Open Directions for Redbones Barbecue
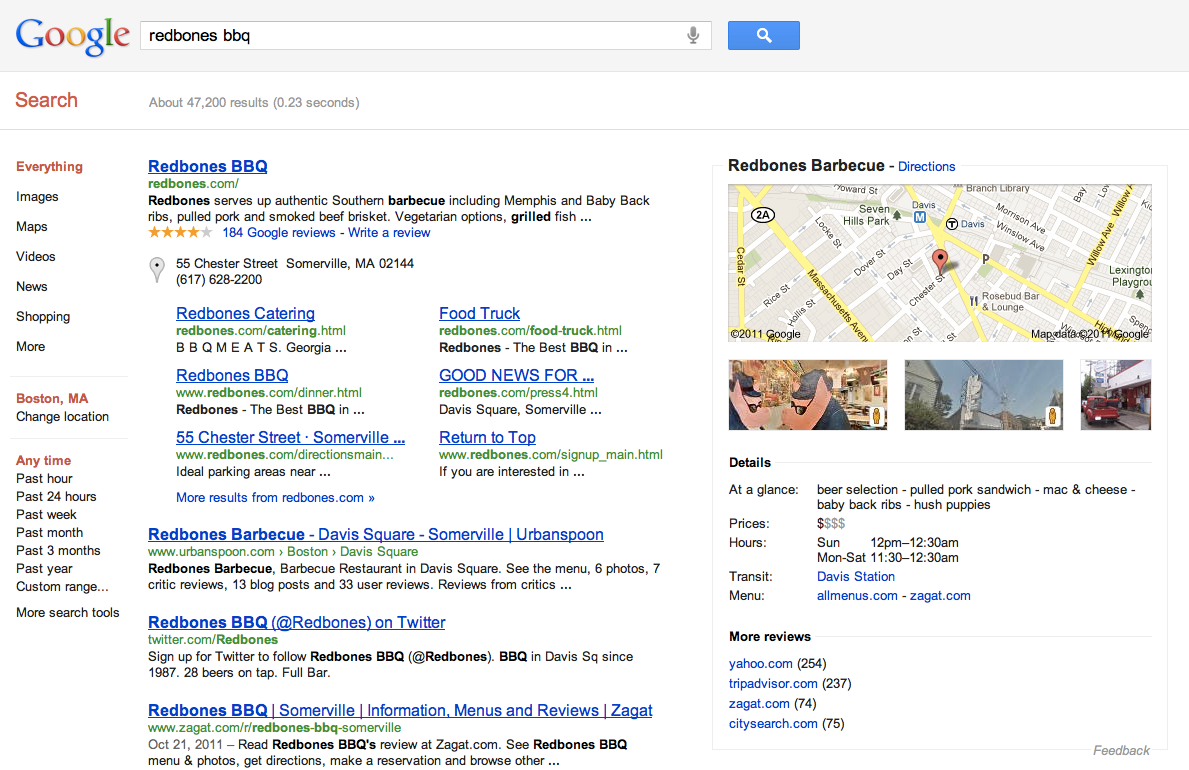1189x770 pixels. pos(926,167)
